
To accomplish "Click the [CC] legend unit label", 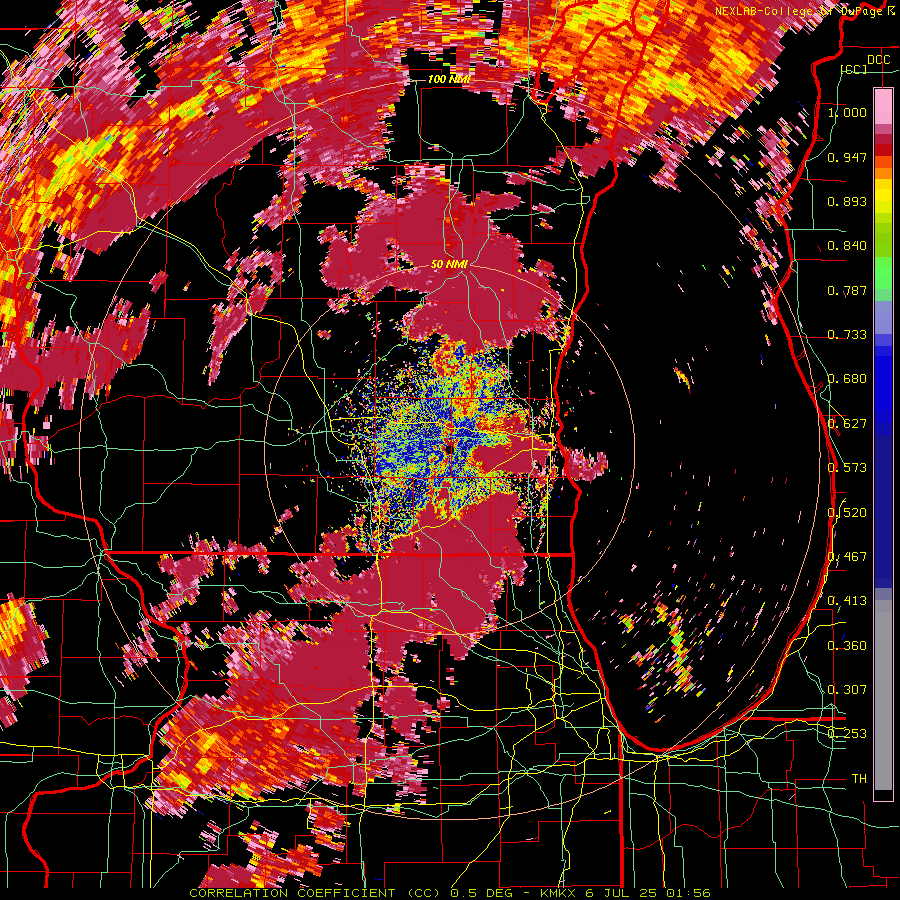I will [x=854, y=69].
